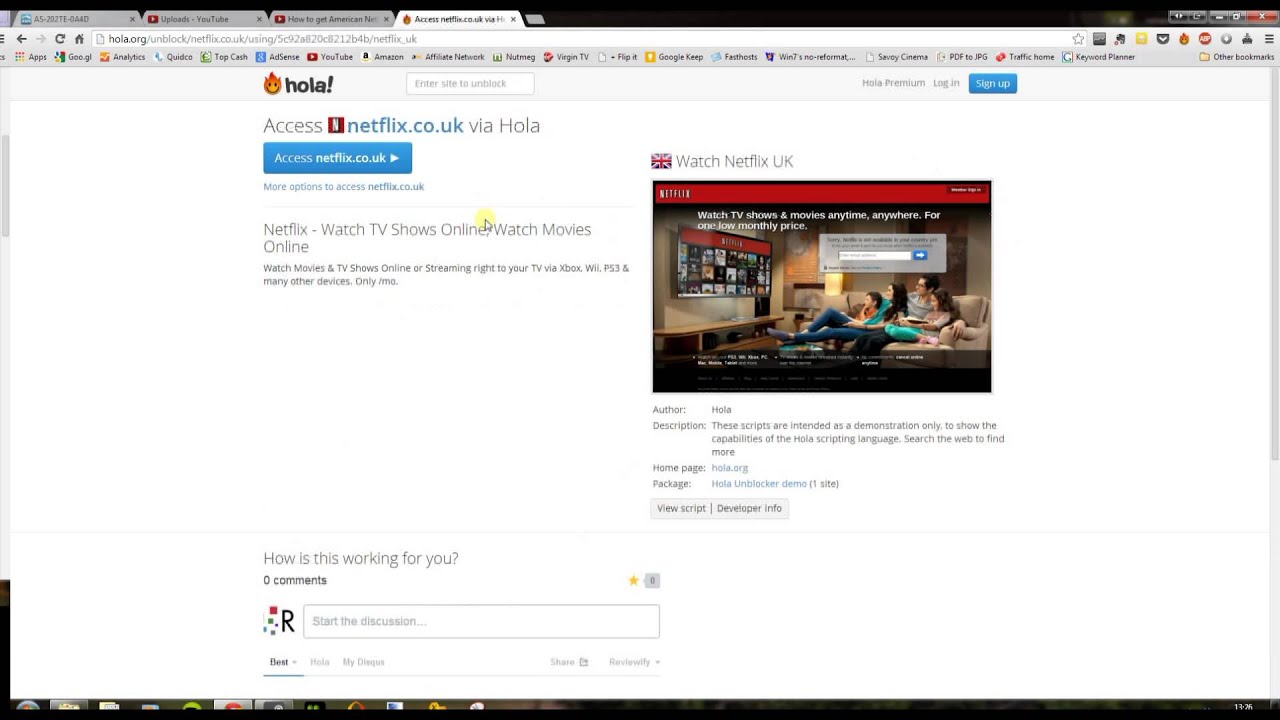Open a new browser tab

pos(535,19)
